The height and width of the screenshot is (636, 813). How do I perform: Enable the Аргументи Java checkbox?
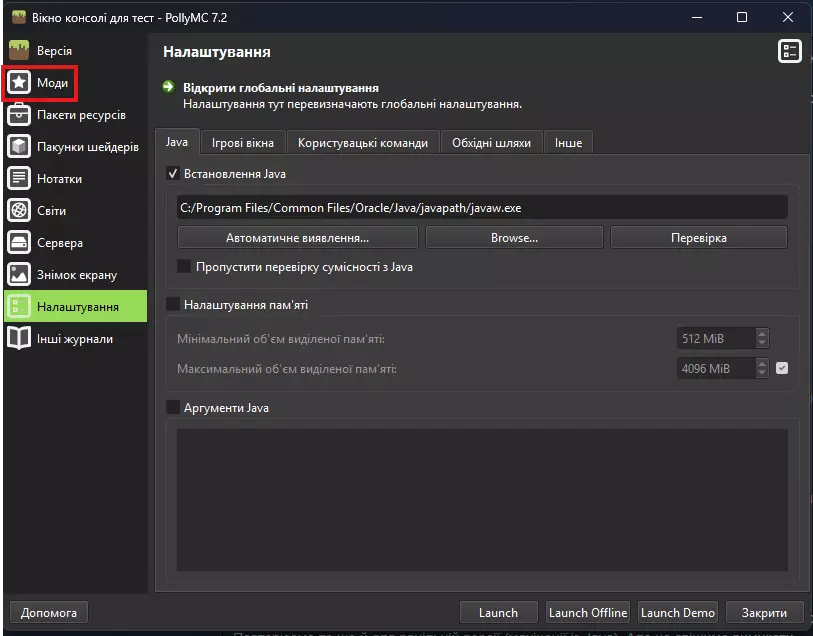coord(173,408)
